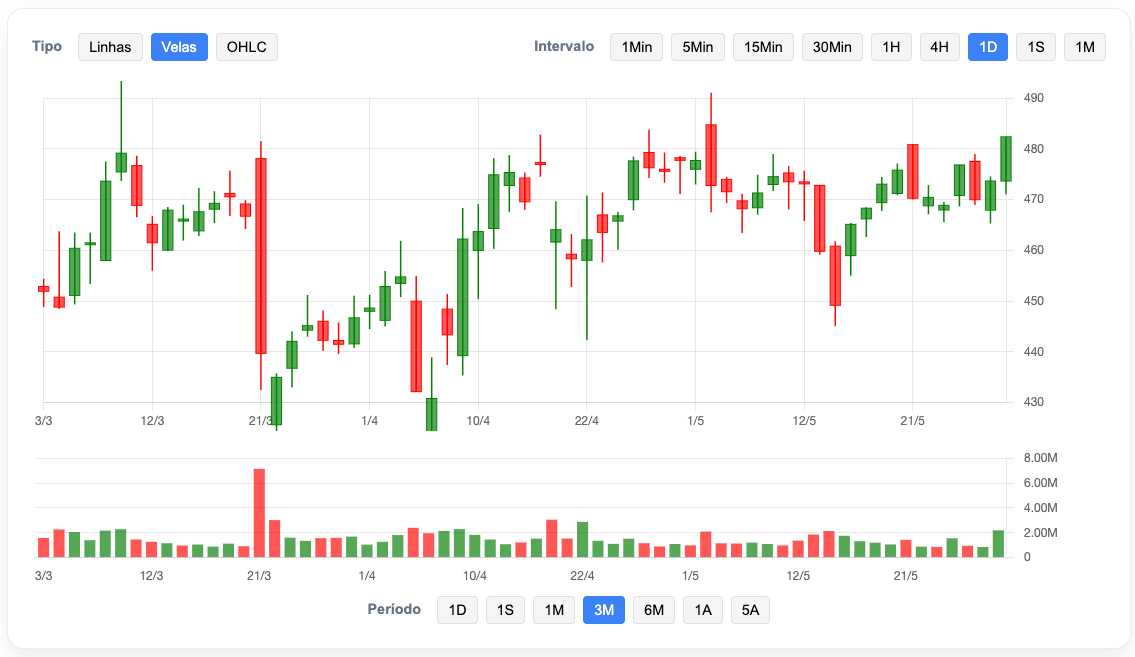Set Período to 1D
The image size is (1135, 657).
457,610
